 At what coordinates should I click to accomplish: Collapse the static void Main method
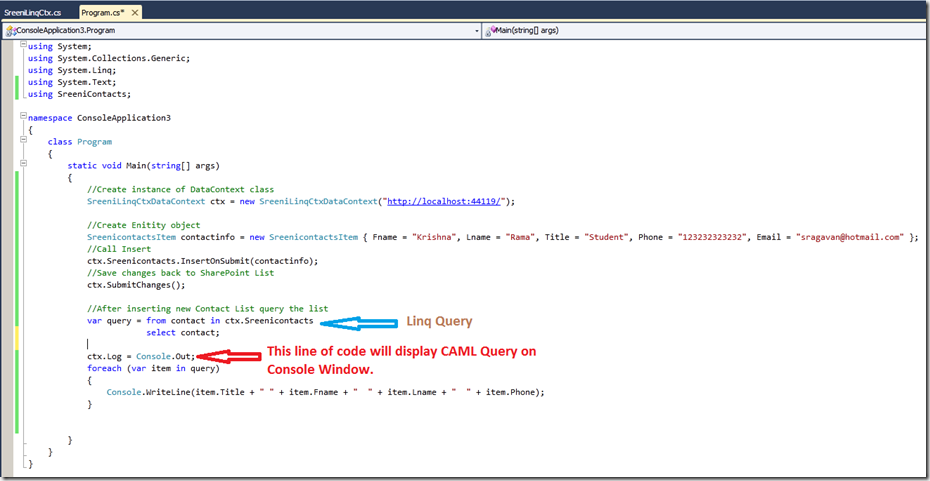23,163
